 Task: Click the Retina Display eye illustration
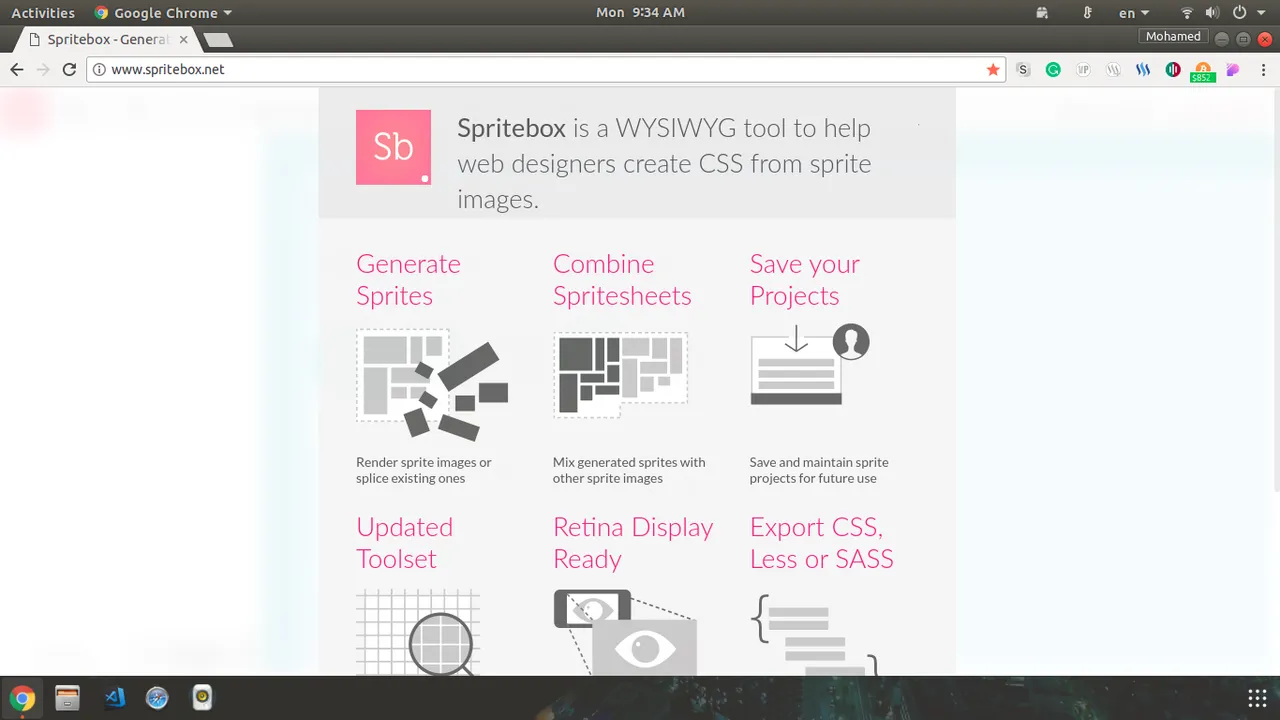click(625, 632)
